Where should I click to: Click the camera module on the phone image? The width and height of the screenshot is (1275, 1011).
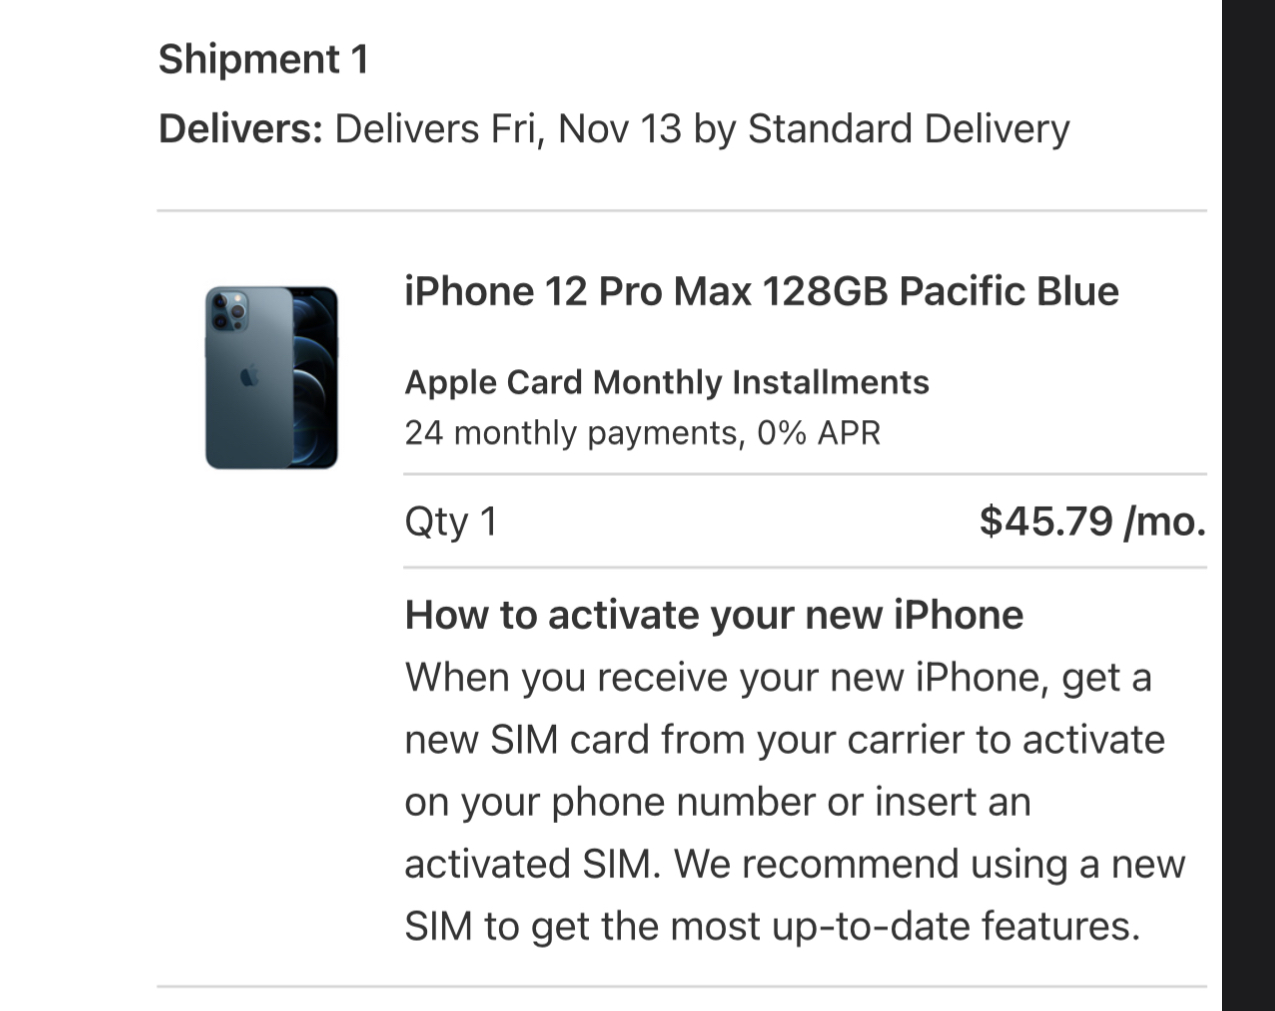click(x=229, y=312)
